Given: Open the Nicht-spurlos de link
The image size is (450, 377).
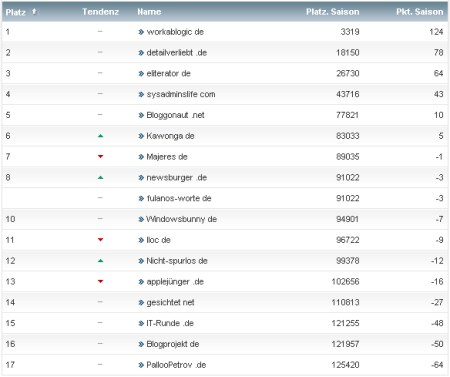Looking at the screenshot, I should [x=177, y=261].
